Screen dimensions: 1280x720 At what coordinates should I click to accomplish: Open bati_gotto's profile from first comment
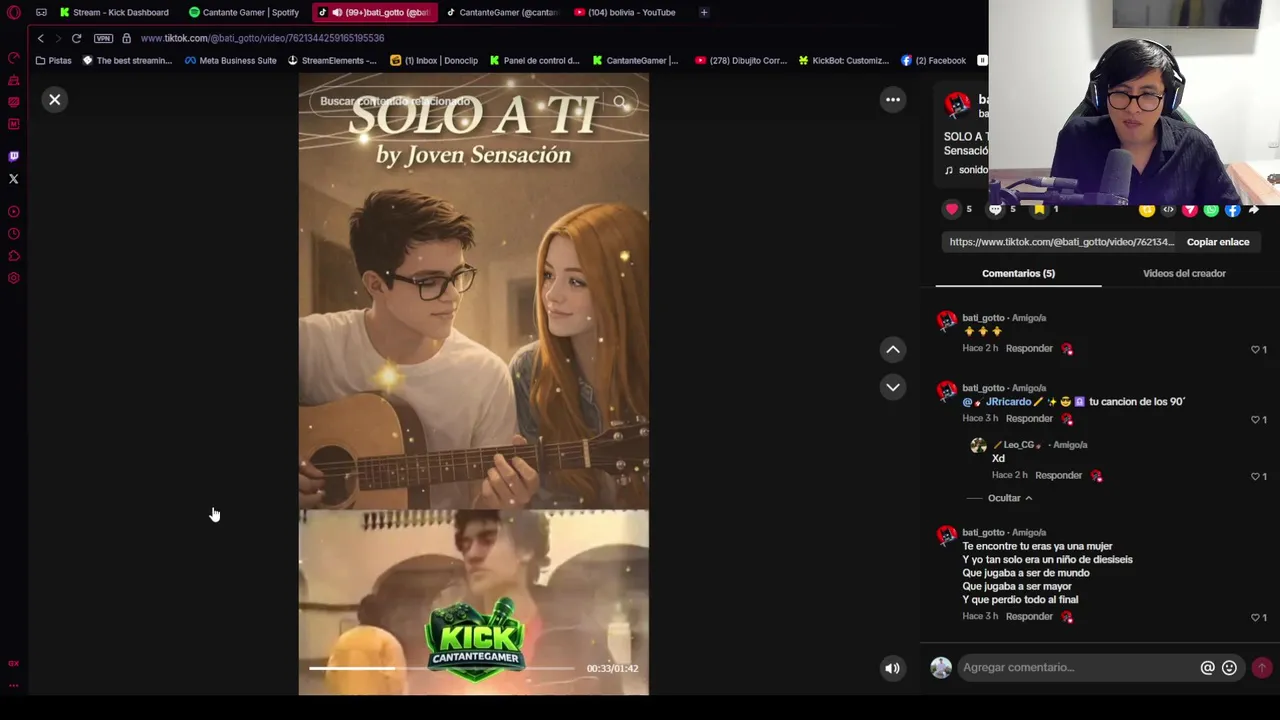coord(983,318)
